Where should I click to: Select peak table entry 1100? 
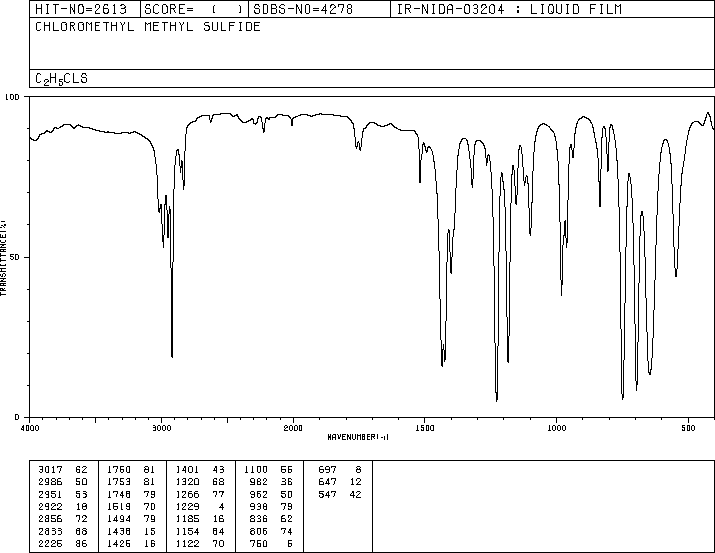coord(268,469)
